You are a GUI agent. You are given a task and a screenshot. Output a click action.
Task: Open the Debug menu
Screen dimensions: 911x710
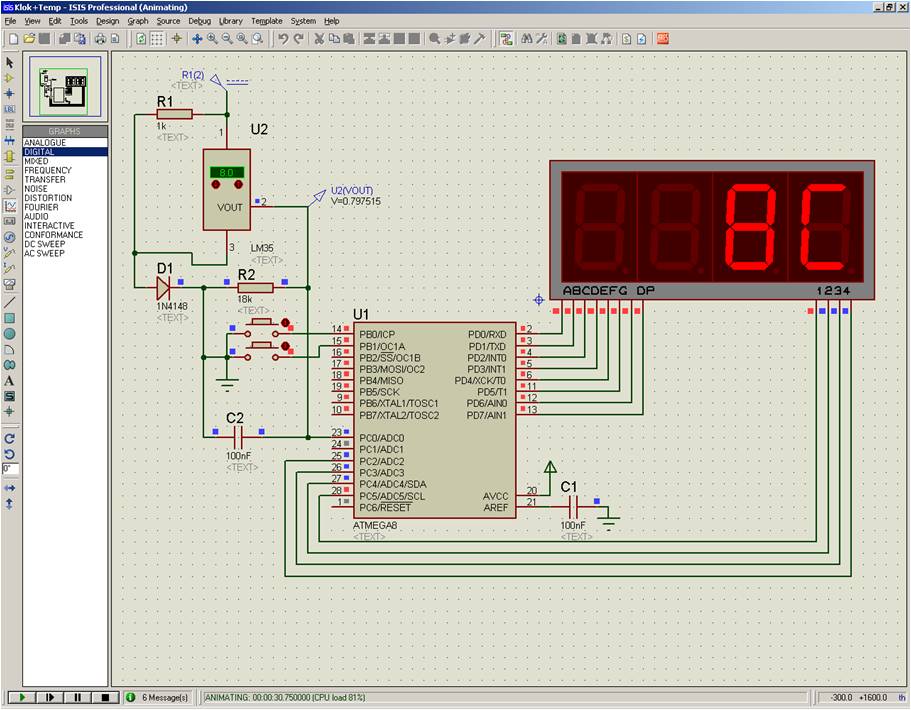199,20
